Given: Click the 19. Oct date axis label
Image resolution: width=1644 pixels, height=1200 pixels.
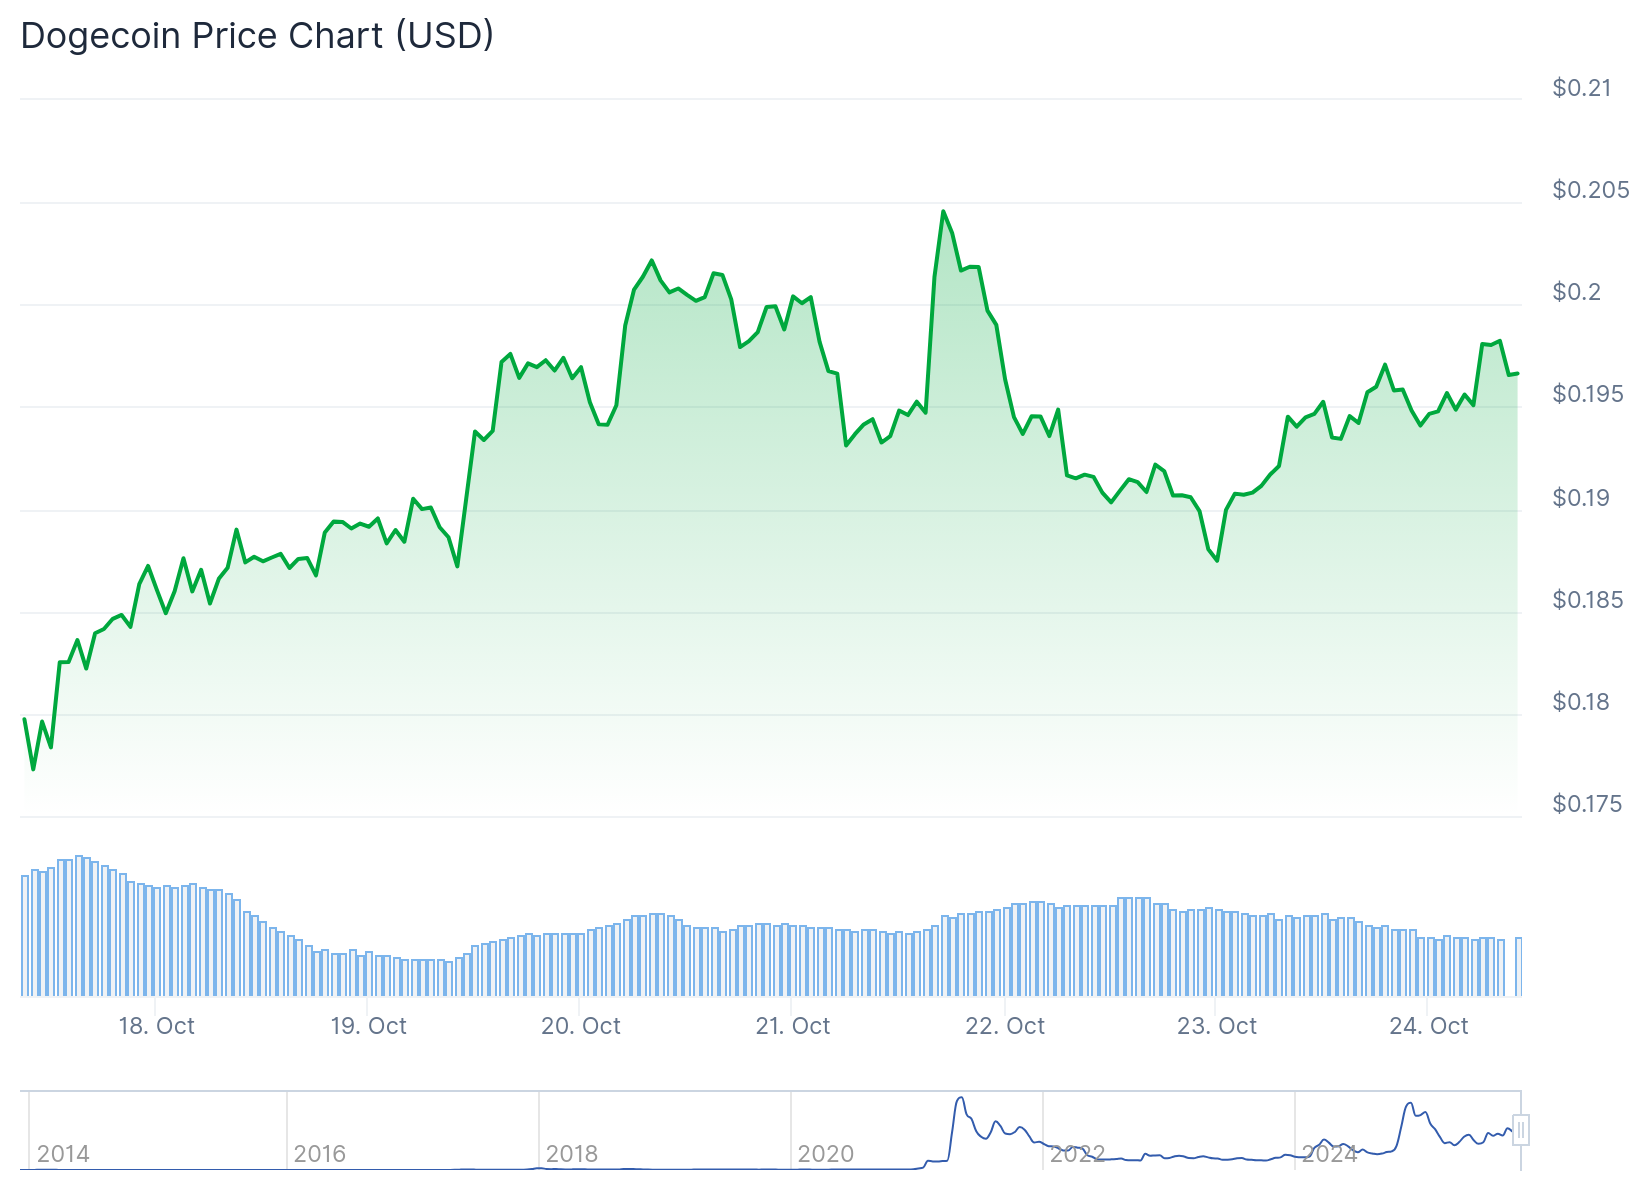Looking at the screenshot, I should click(368, 1026).
